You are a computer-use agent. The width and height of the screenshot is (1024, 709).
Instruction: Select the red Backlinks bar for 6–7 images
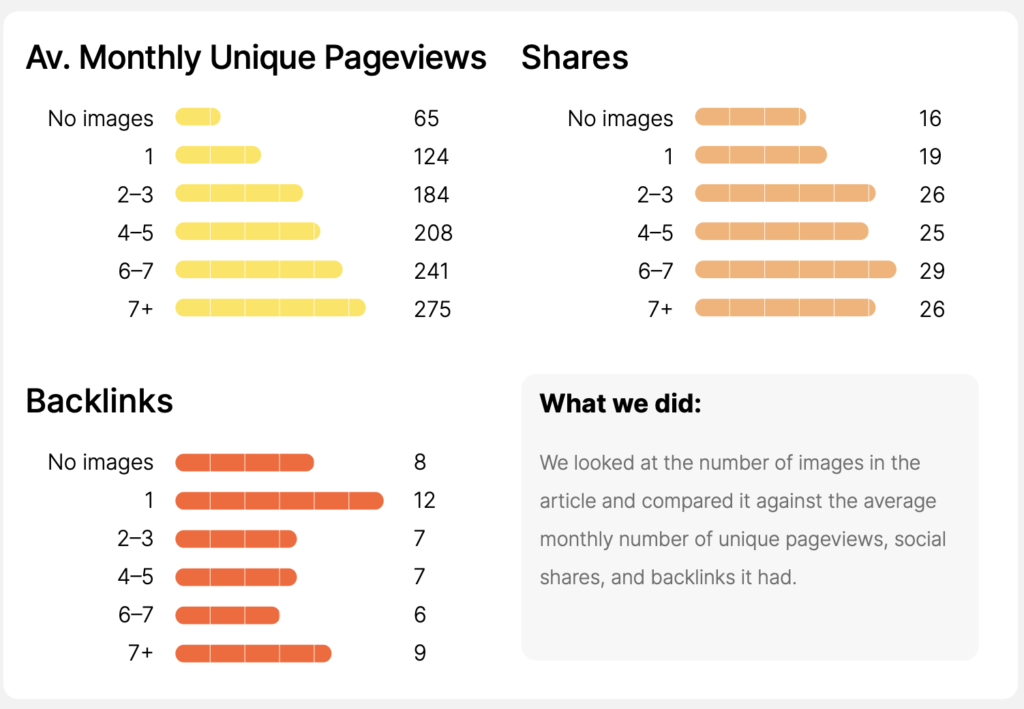[227, 615]
